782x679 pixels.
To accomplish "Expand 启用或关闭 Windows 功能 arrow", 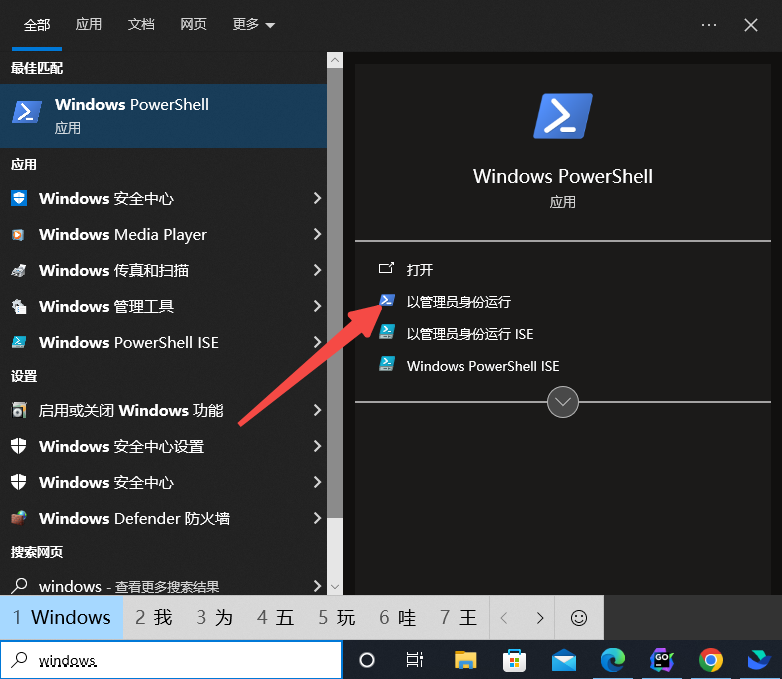I will [x=317, y=410].
